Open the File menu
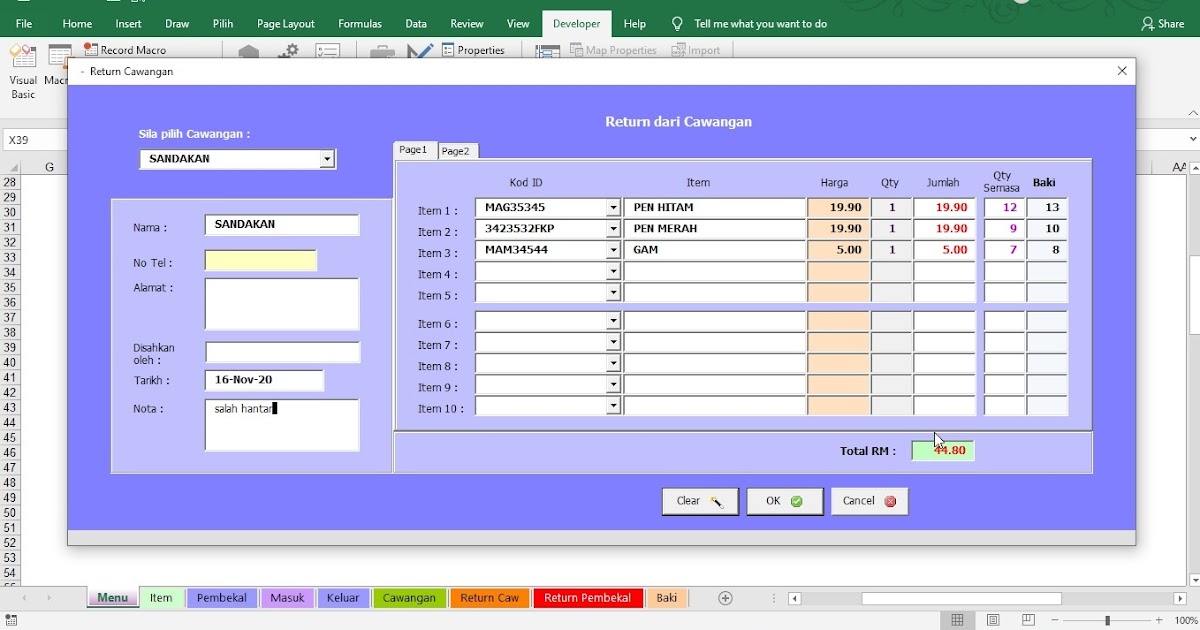 pyautogui.click(x=24, y=23)
